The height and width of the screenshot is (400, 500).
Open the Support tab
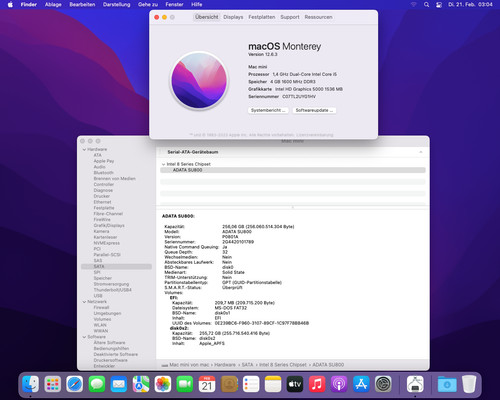click(x=290, y=17)
